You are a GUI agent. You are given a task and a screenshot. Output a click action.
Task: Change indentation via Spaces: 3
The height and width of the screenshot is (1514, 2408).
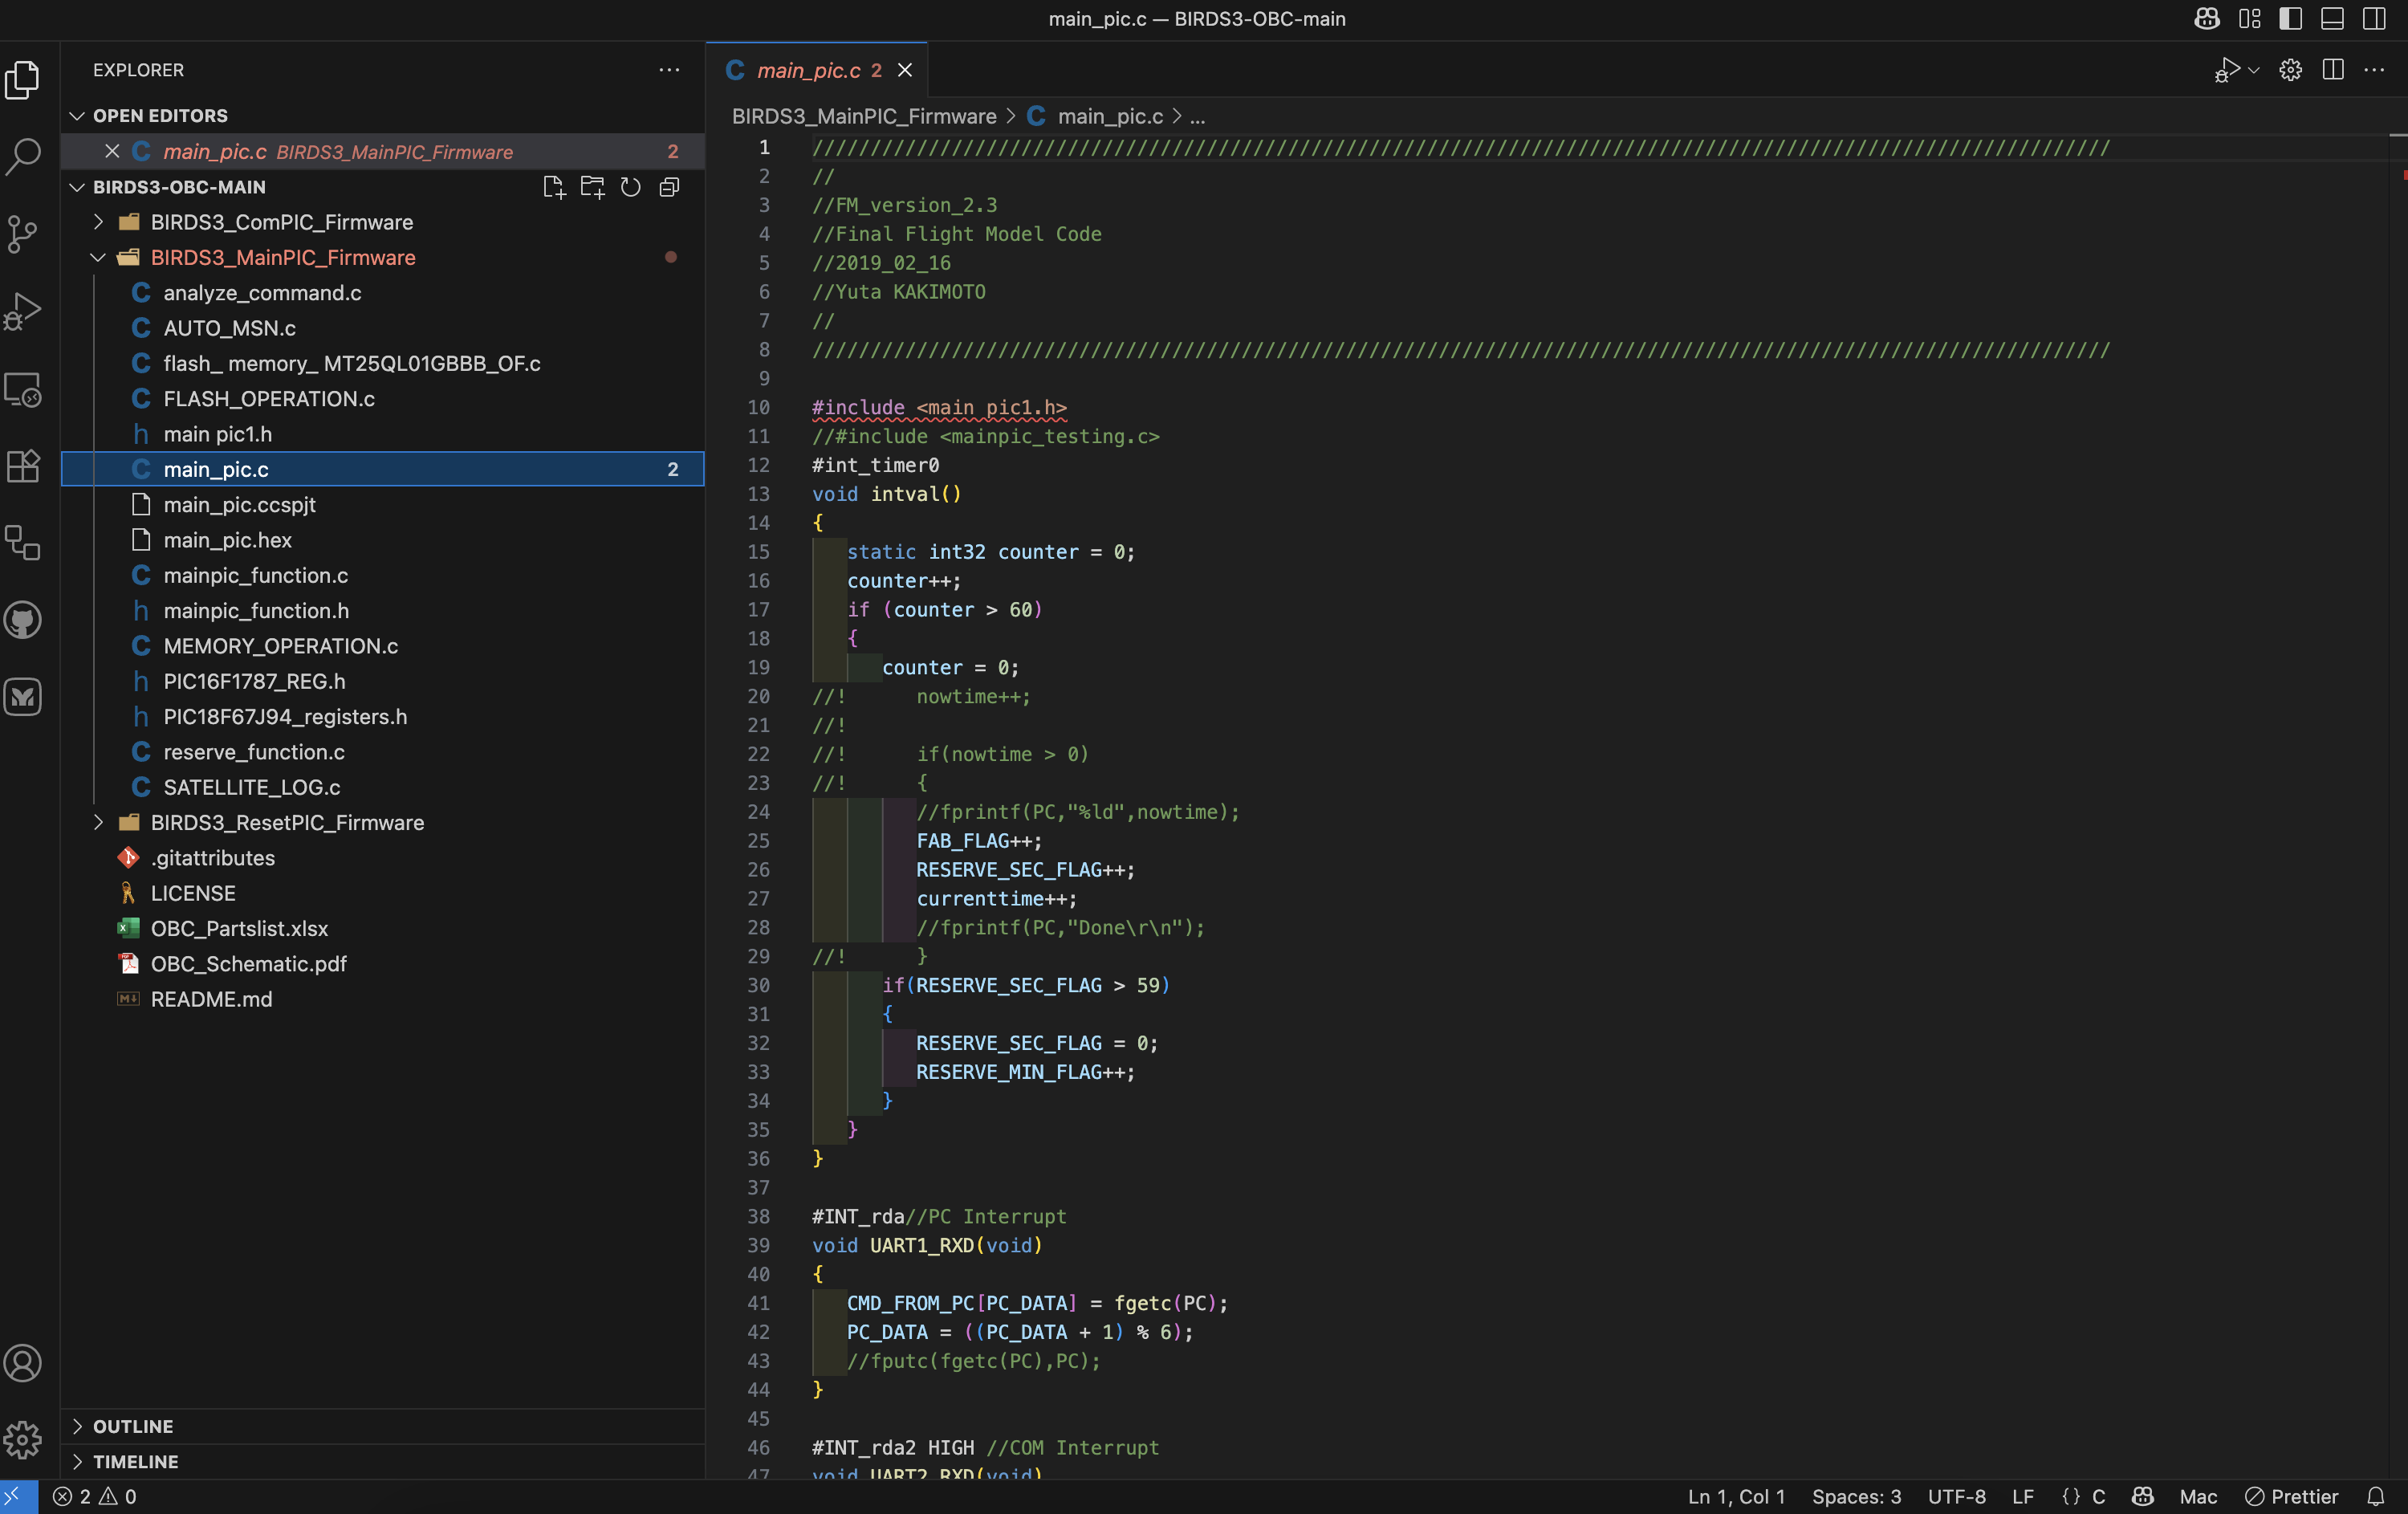click(1856, 1496)
